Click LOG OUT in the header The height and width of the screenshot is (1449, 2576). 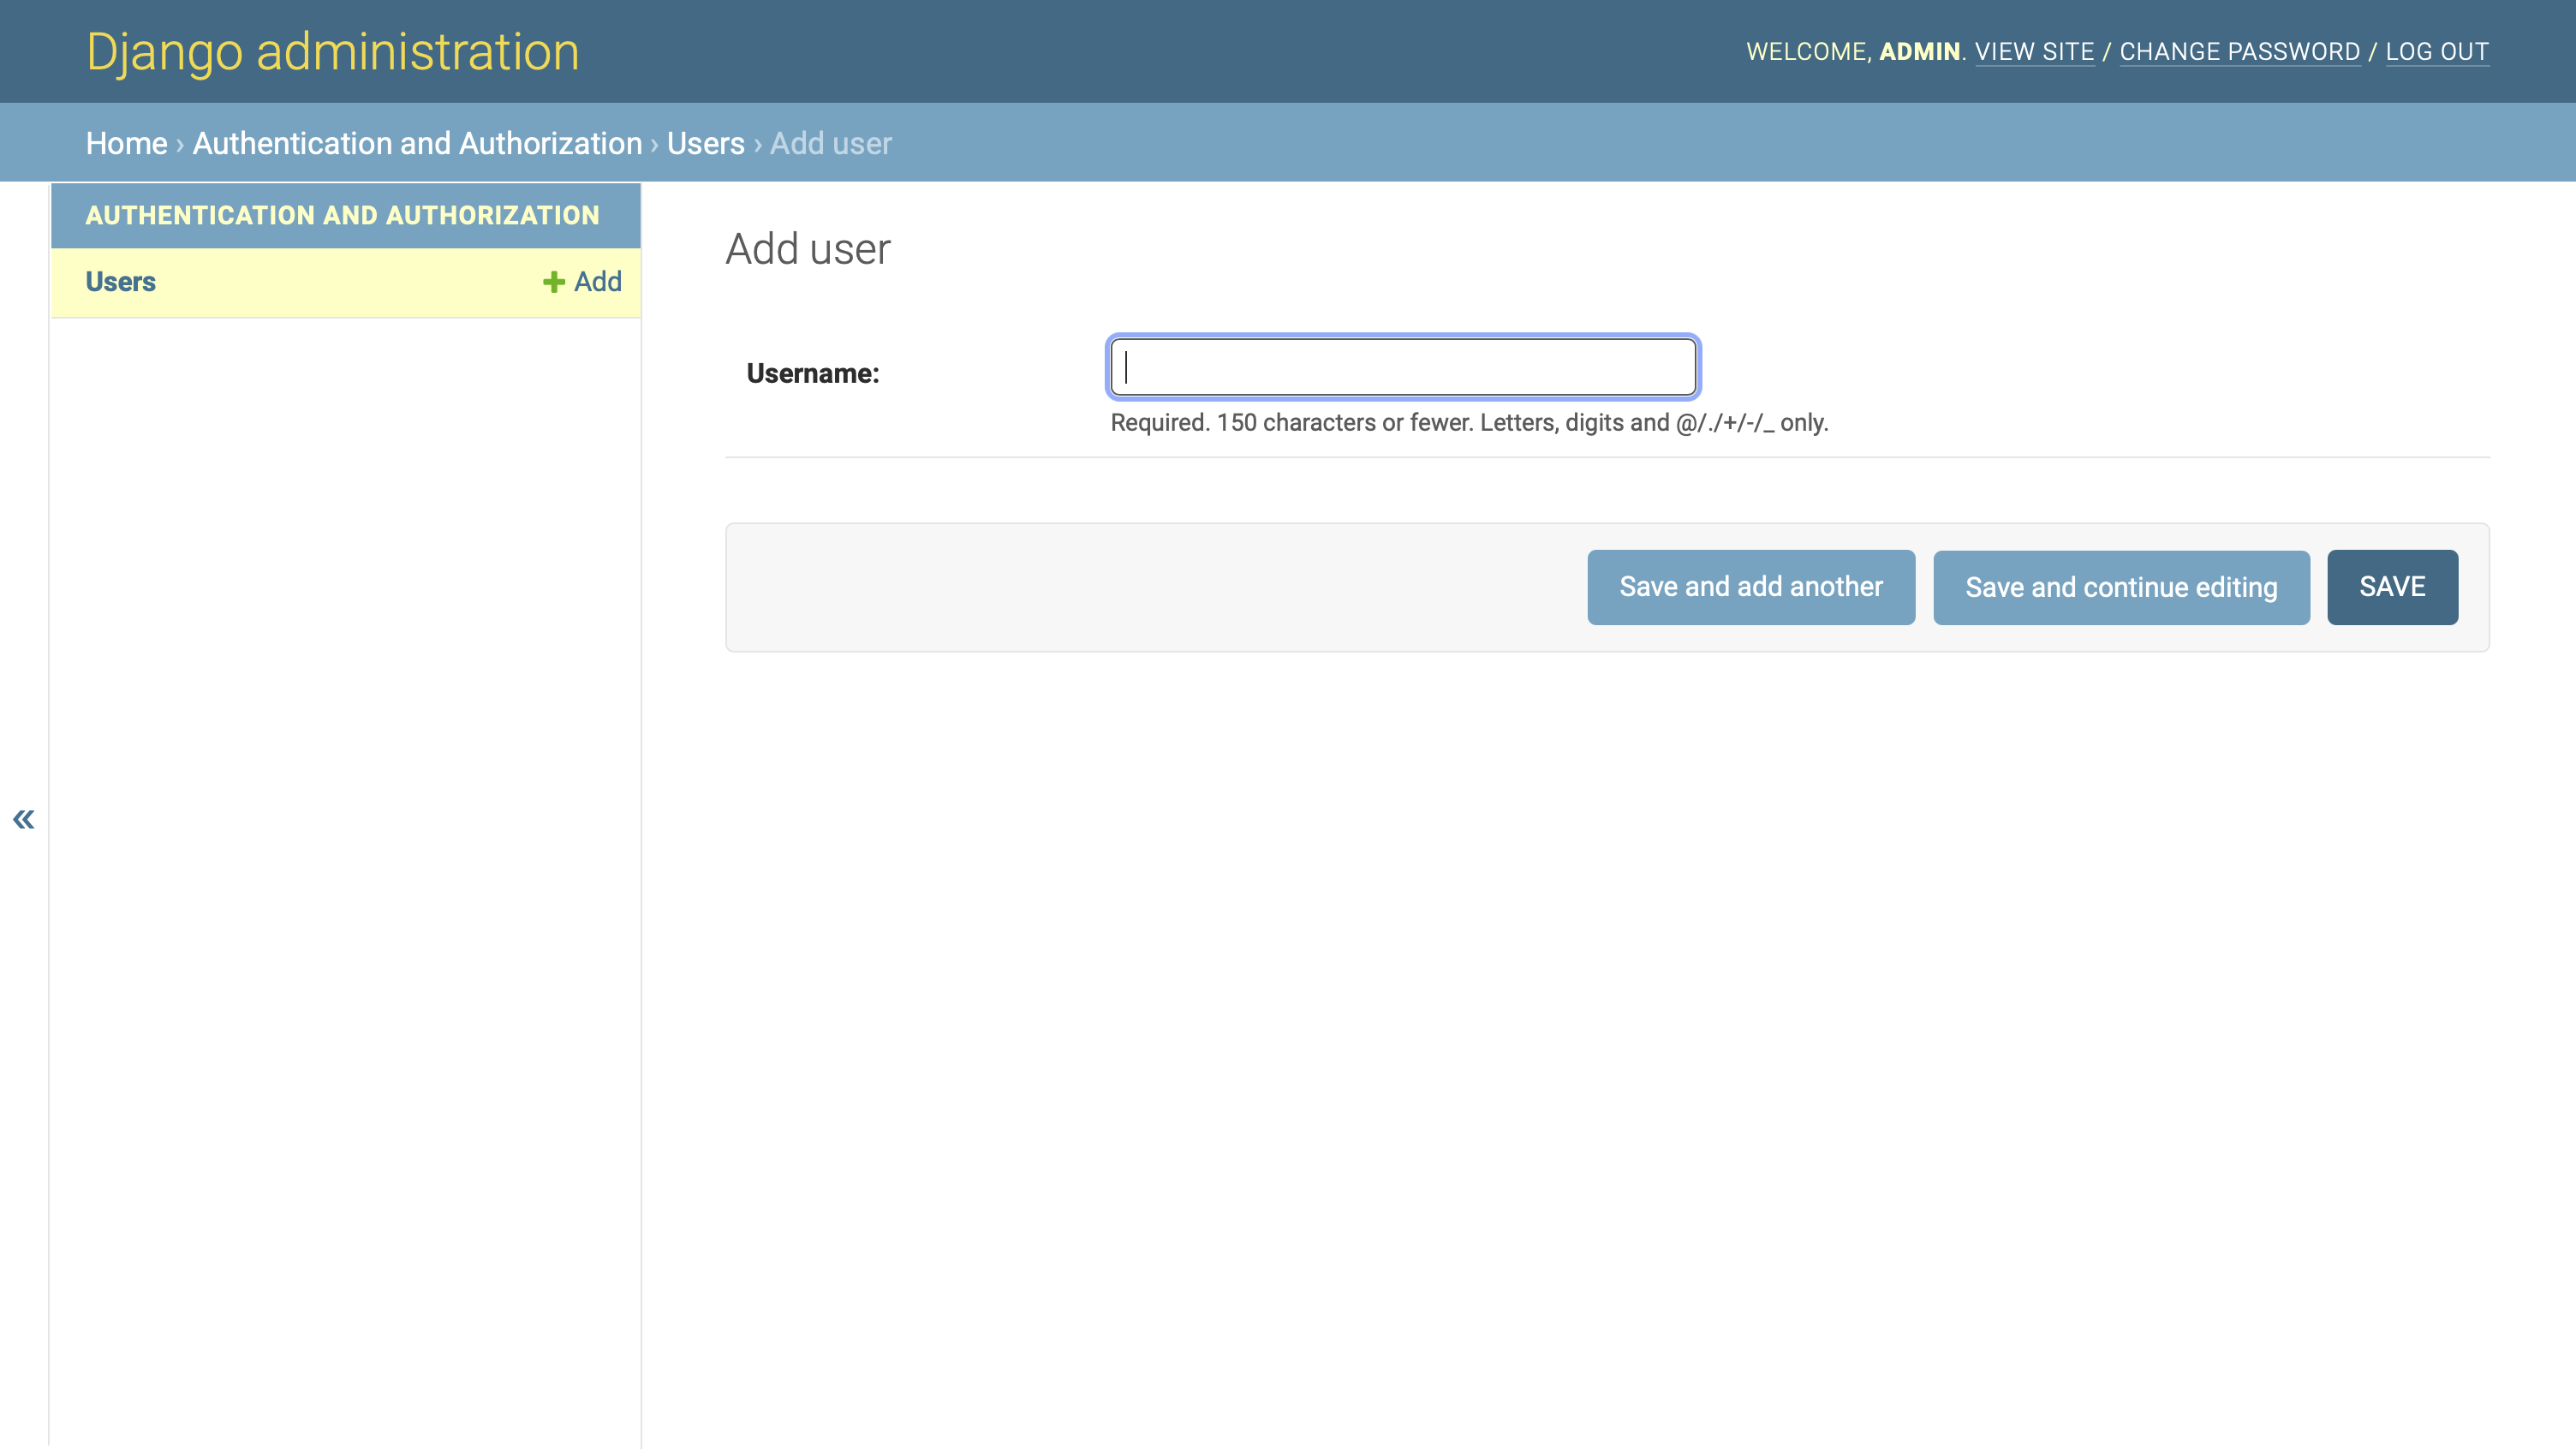click(2437, 51)
